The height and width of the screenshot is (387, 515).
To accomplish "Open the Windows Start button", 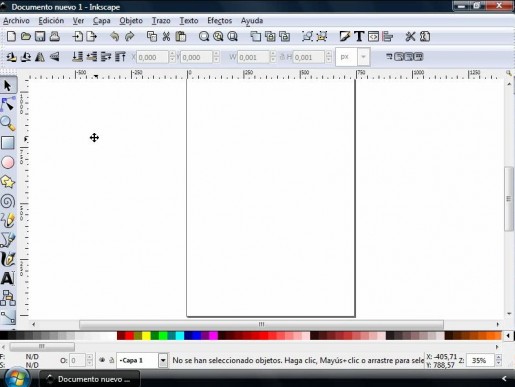I will click(17, 378).
